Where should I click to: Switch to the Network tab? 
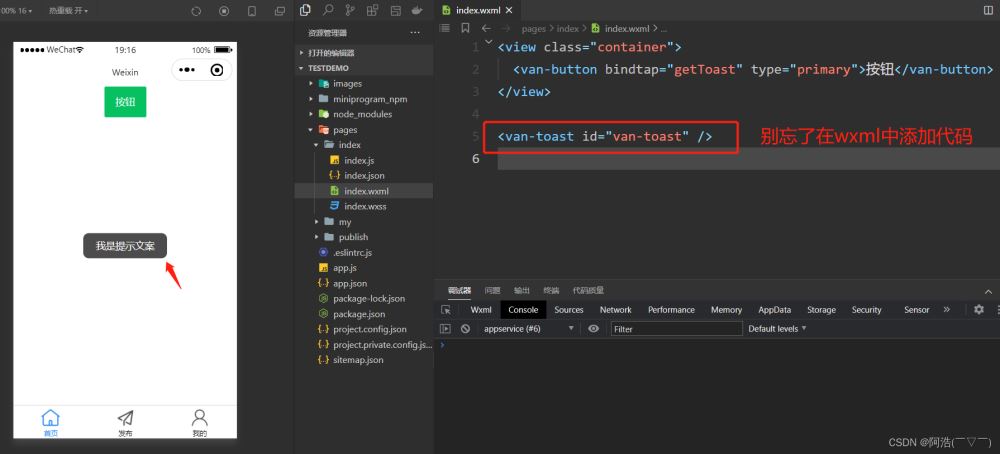(x=615, y=310)
